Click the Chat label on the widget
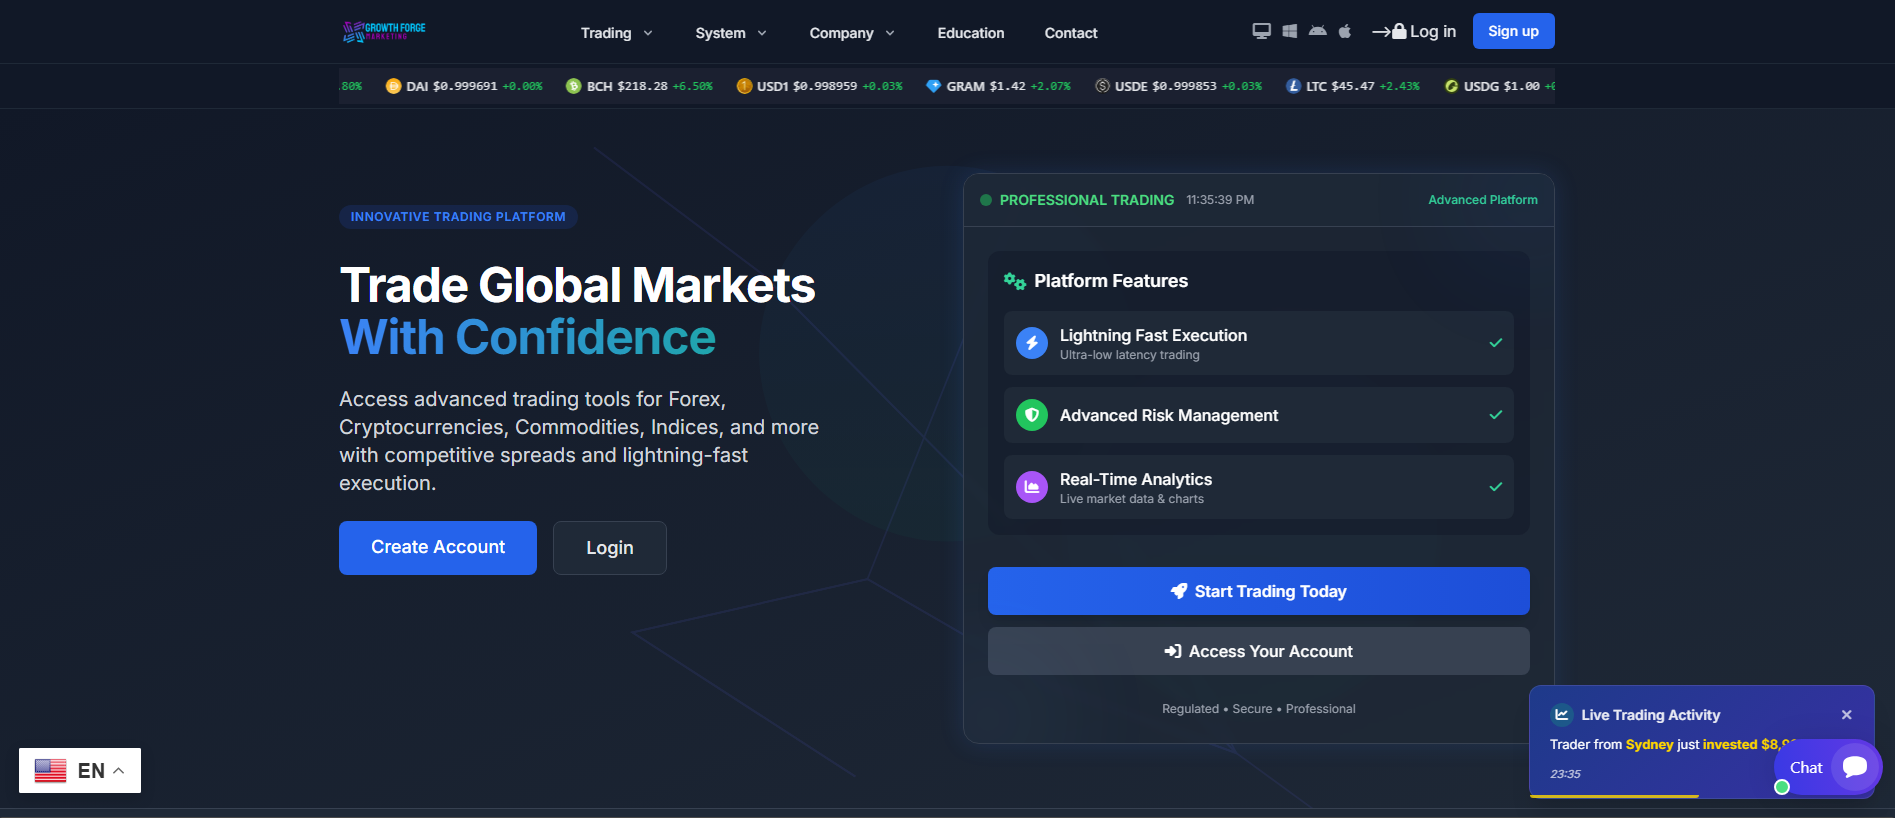The height and width of the screenshot is (818, 1895). tap(1806, 768)
